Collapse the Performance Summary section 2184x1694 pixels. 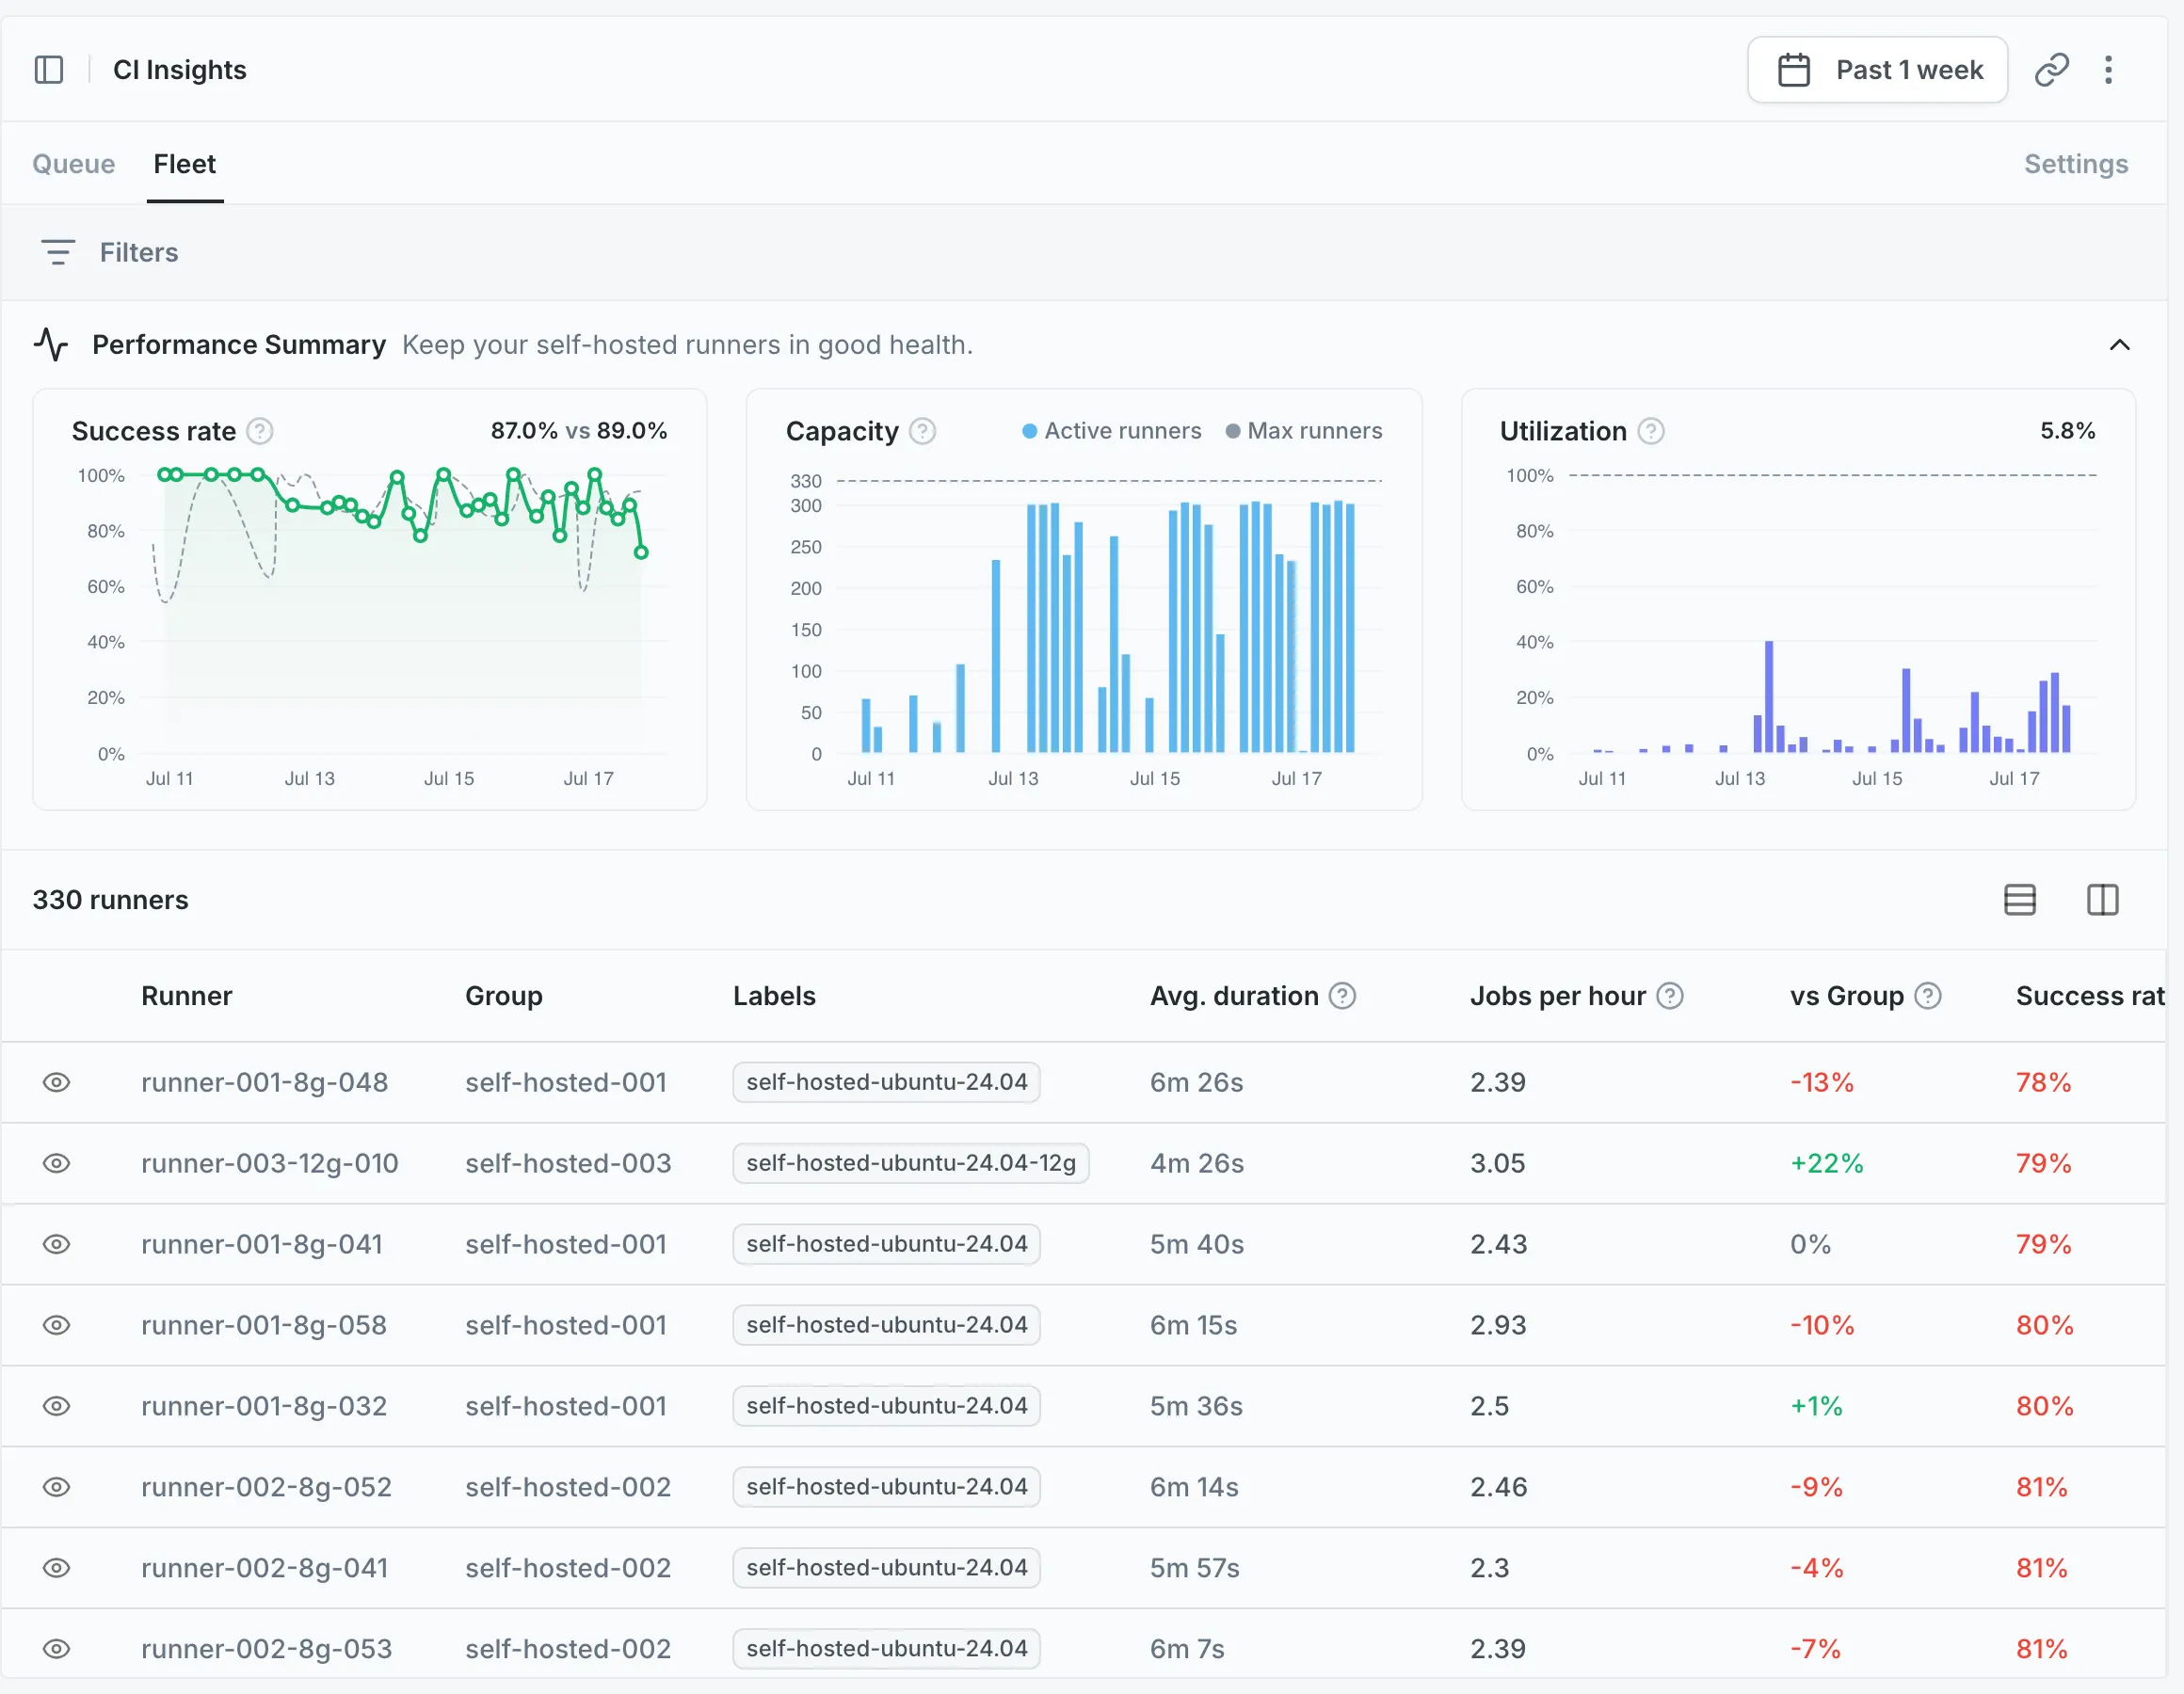pyautogui.click(x=2119, y=345)
